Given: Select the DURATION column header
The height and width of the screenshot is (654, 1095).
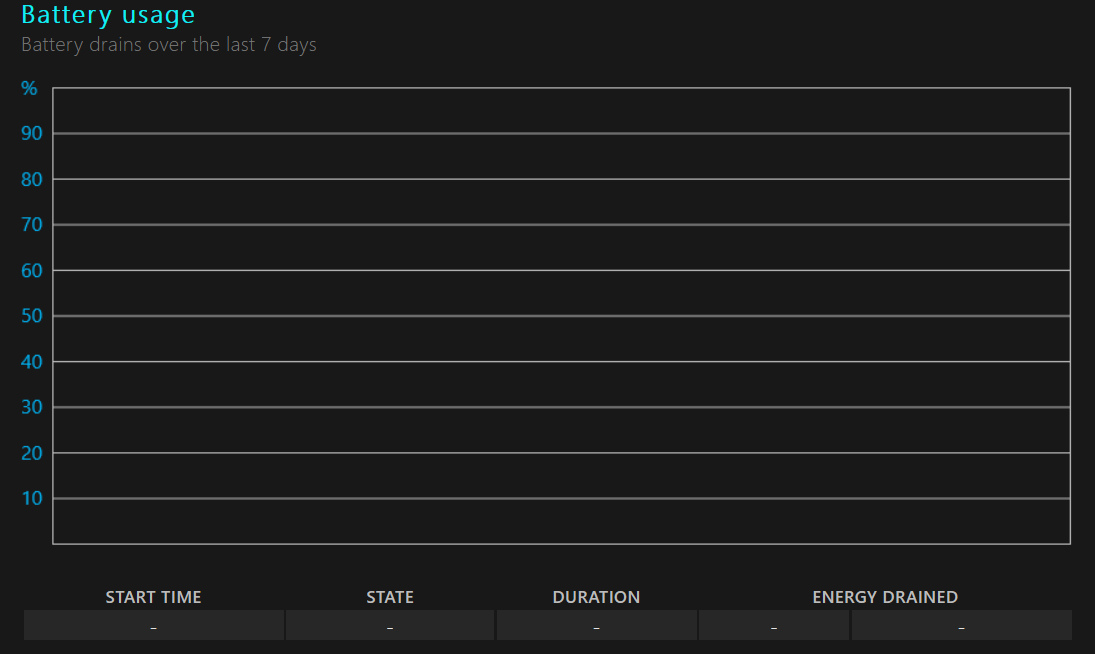Looking at the screenshot, I should click(596, 597).
